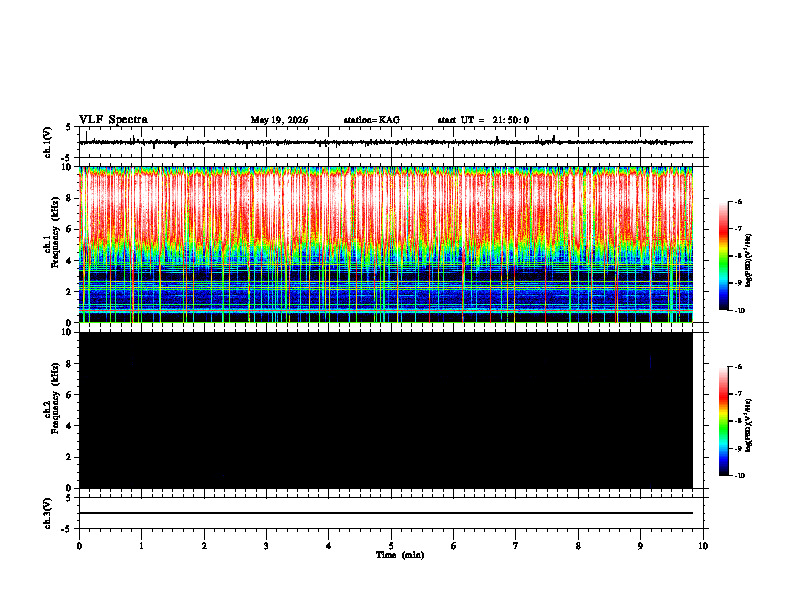Click the start UT 21:50:0 label
The width and height of the screenshot is (792, 612).
[x=483, y=120]
